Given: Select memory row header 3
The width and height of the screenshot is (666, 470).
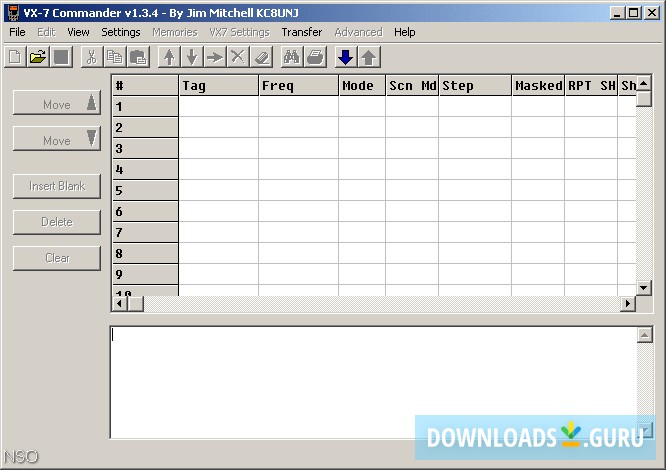Looking at the screenshot, I should click(x=145, y=148).
